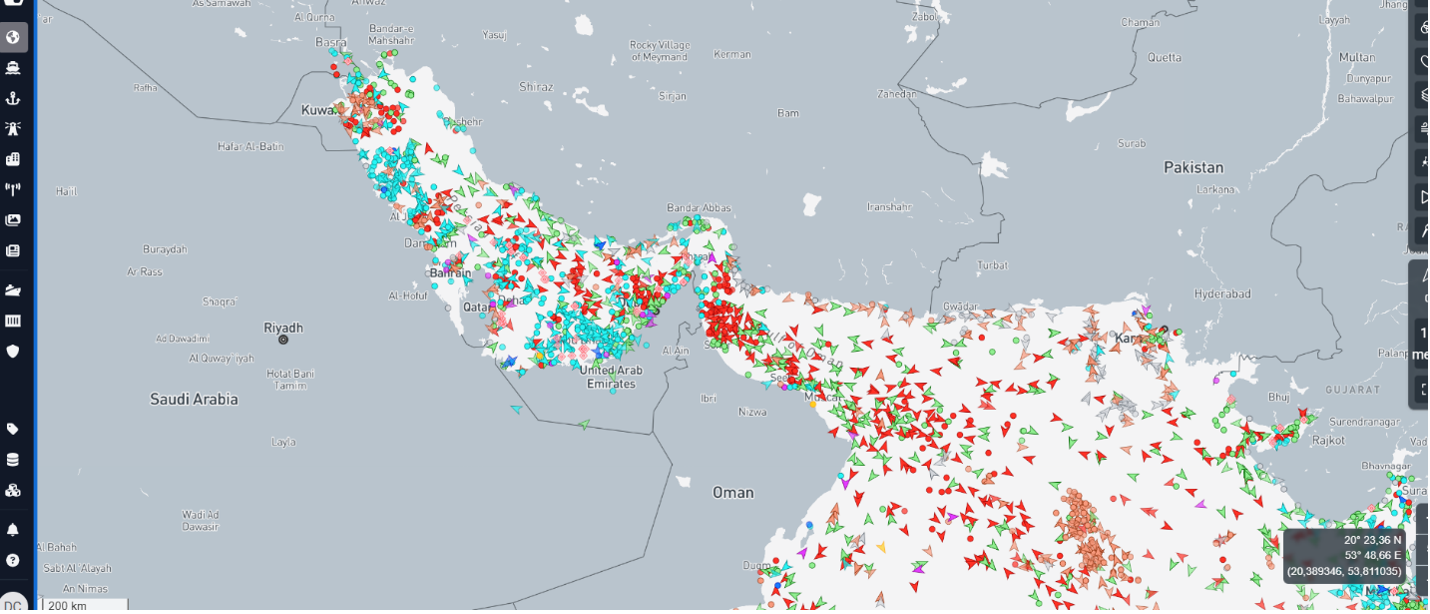Open the help question mark icon
This screenshot has width=1430, height=614.
(14, 560)
